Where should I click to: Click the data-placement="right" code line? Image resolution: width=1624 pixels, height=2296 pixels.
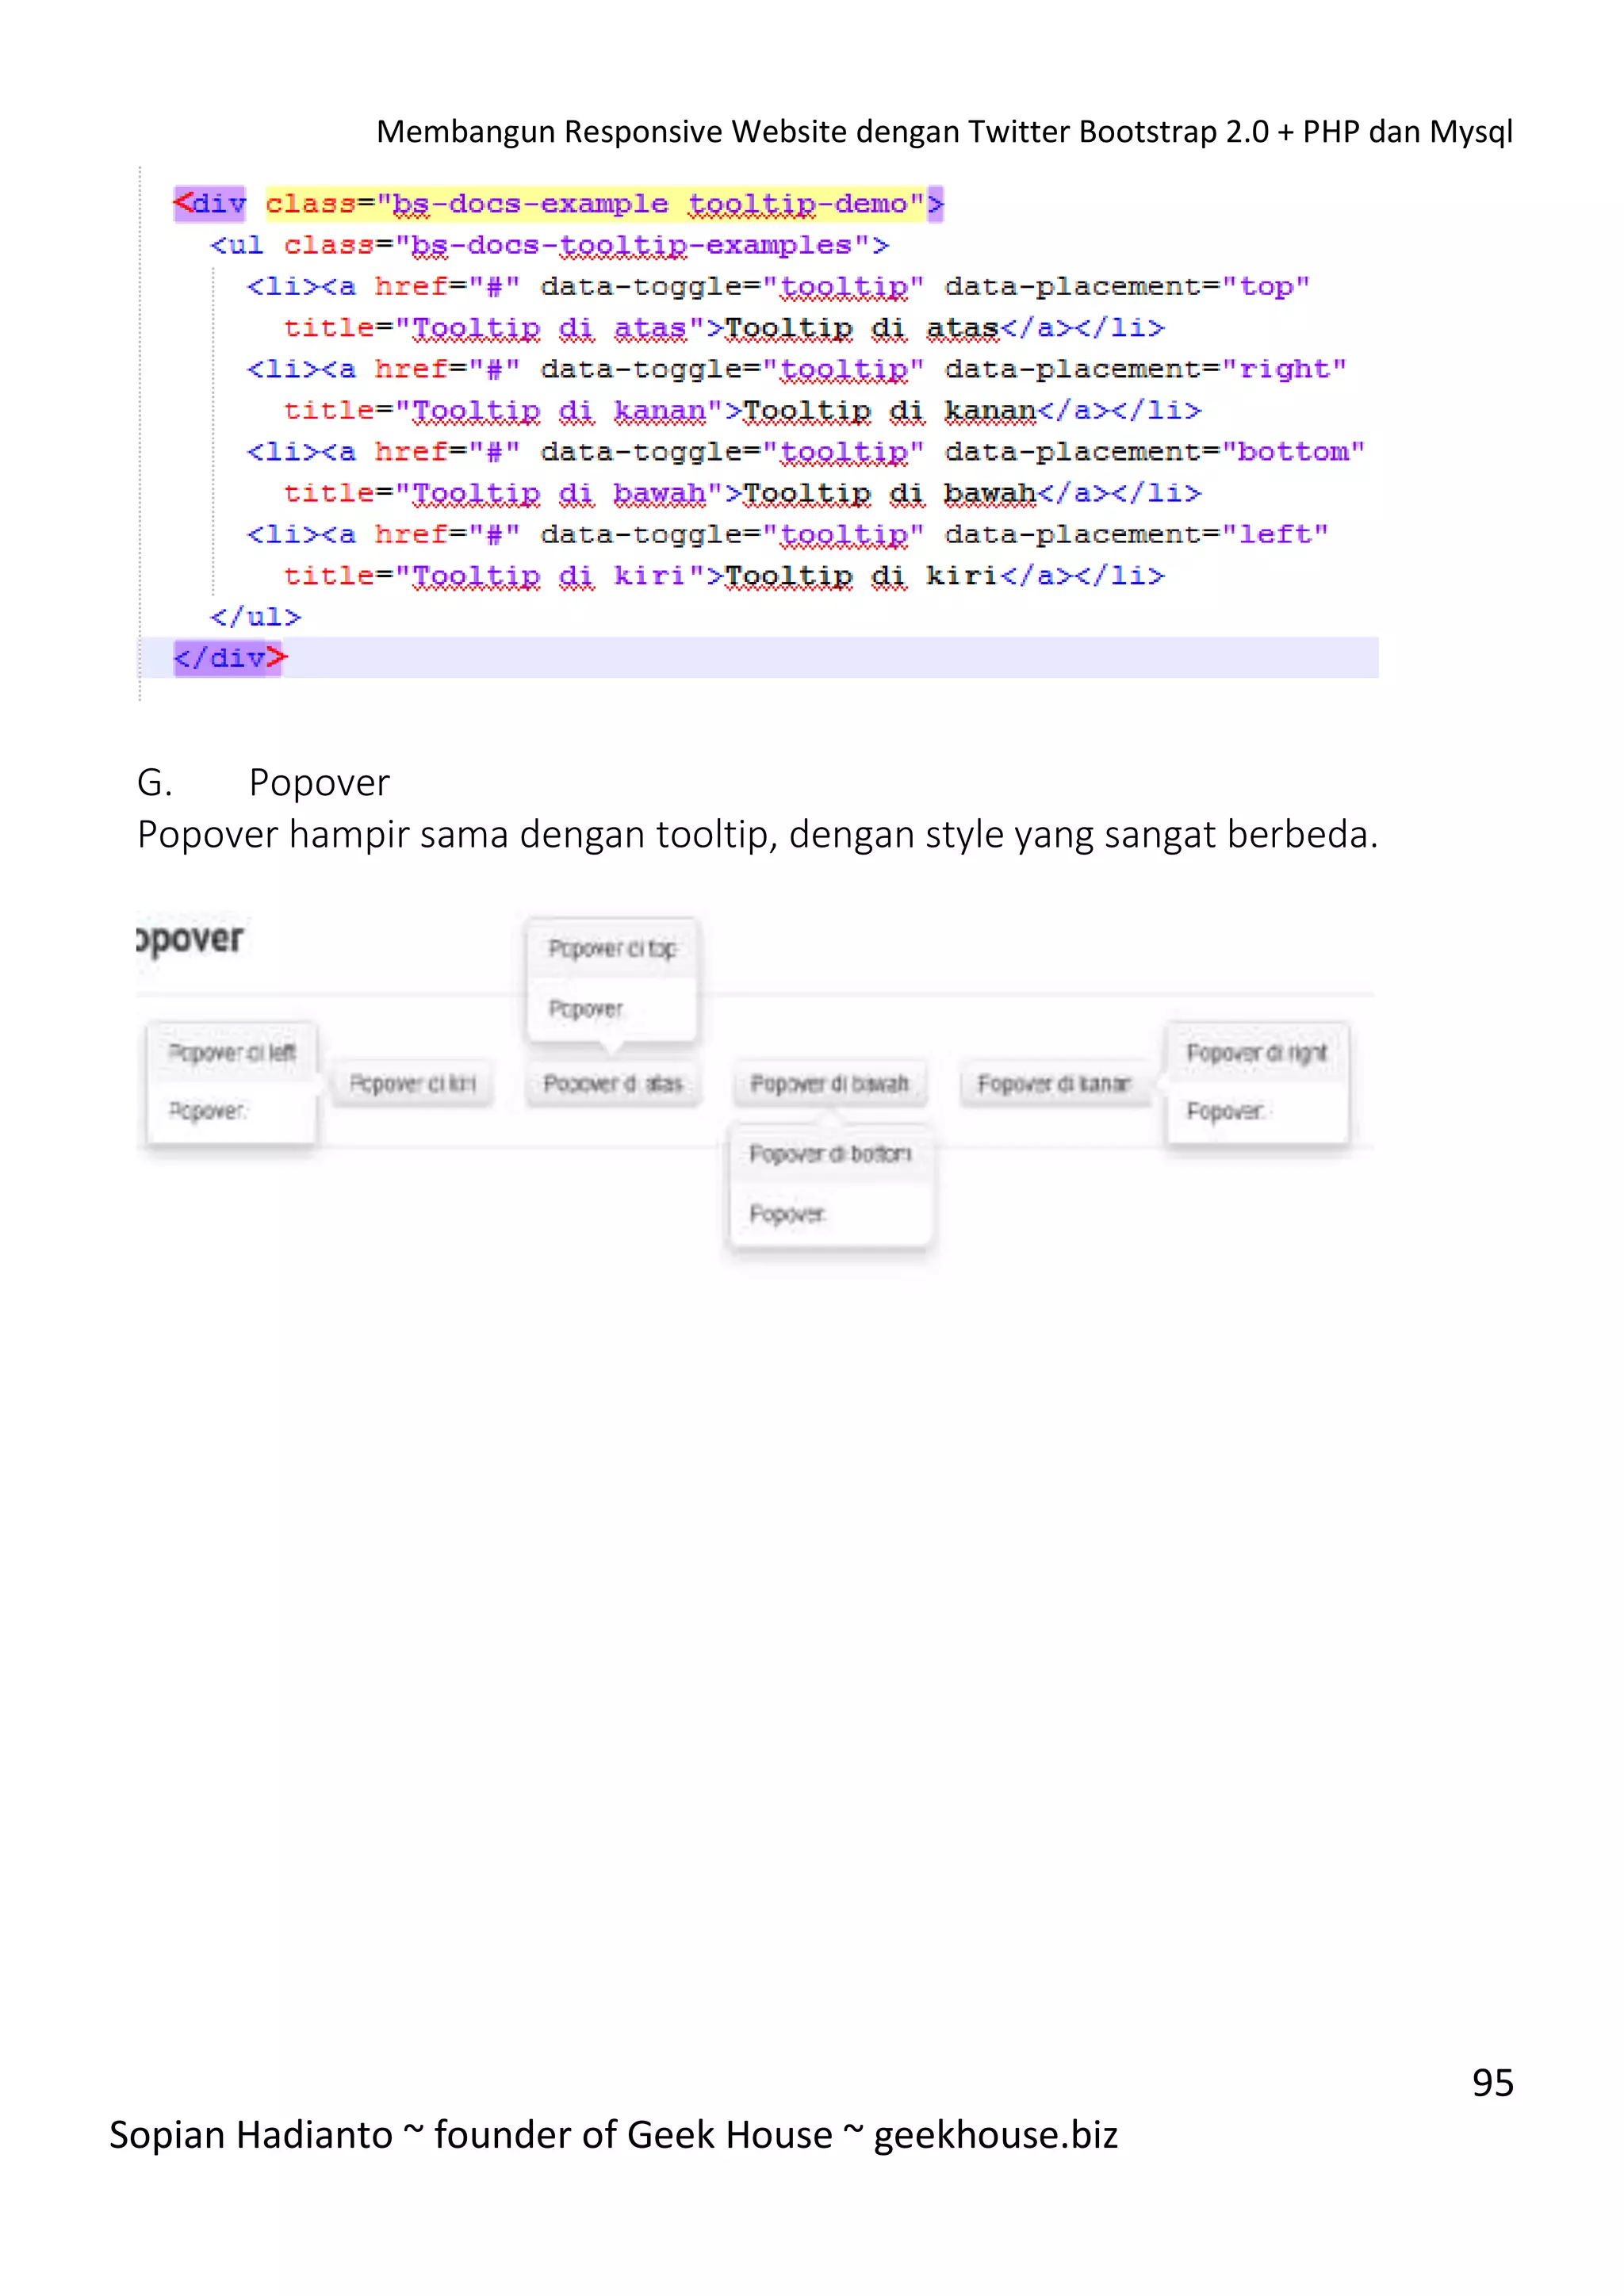point(797,369)
